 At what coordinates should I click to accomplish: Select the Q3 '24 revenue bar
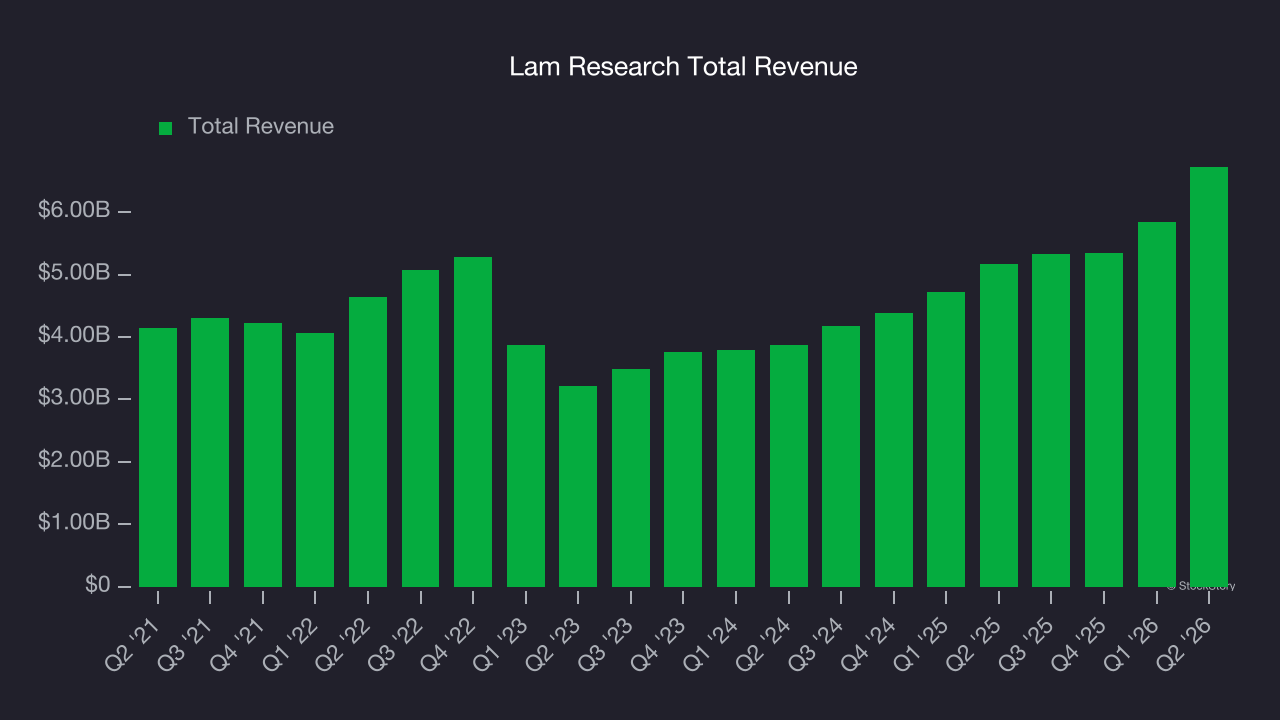[x=841, y=456]
